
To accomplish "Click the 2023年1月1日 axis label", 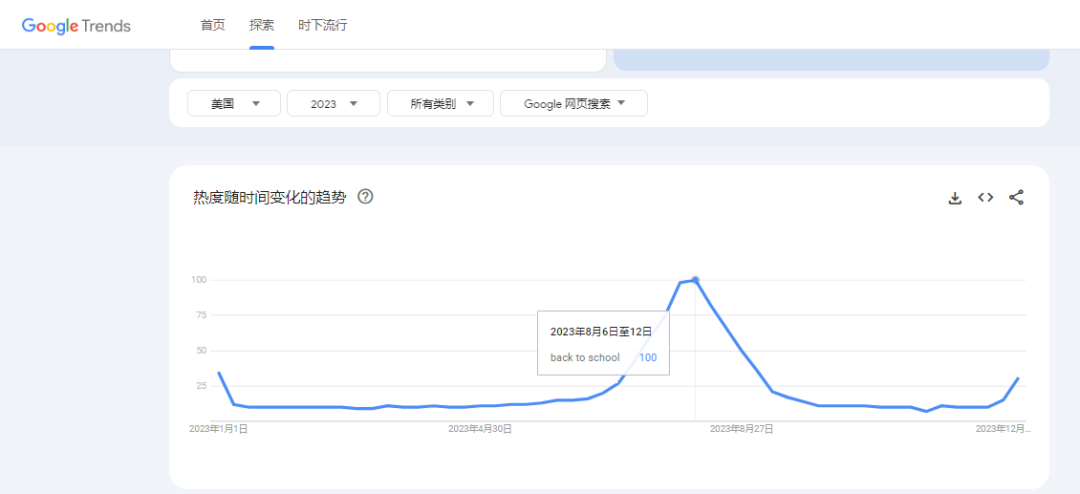I will point(218,429).
